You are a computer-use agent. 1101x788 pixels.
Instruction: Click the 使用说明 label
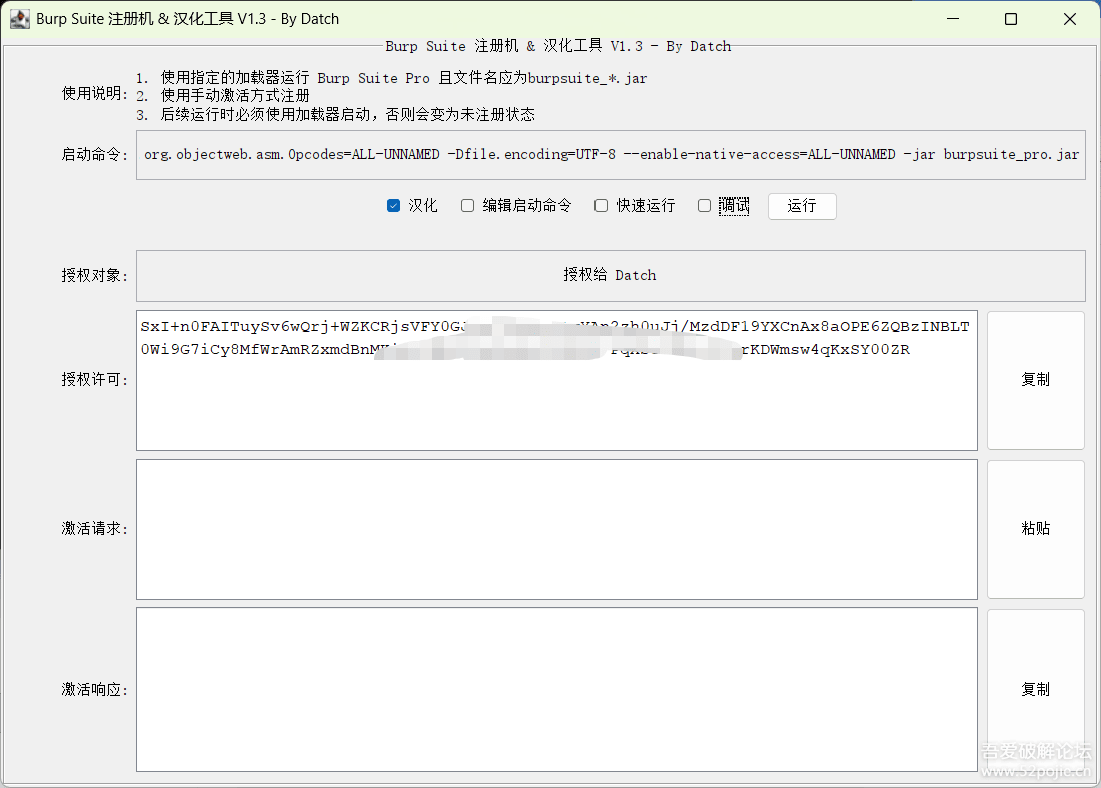pyautogui.click(x=95, y=94)
